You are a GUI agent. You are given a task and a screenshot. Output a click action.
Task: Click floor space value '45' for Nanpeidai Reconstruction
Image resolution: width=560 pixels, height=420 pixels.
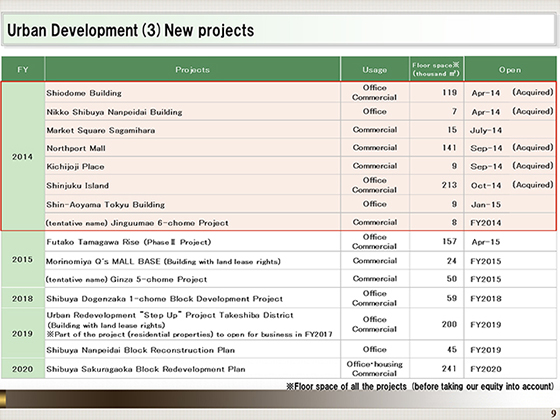point(452,349)
